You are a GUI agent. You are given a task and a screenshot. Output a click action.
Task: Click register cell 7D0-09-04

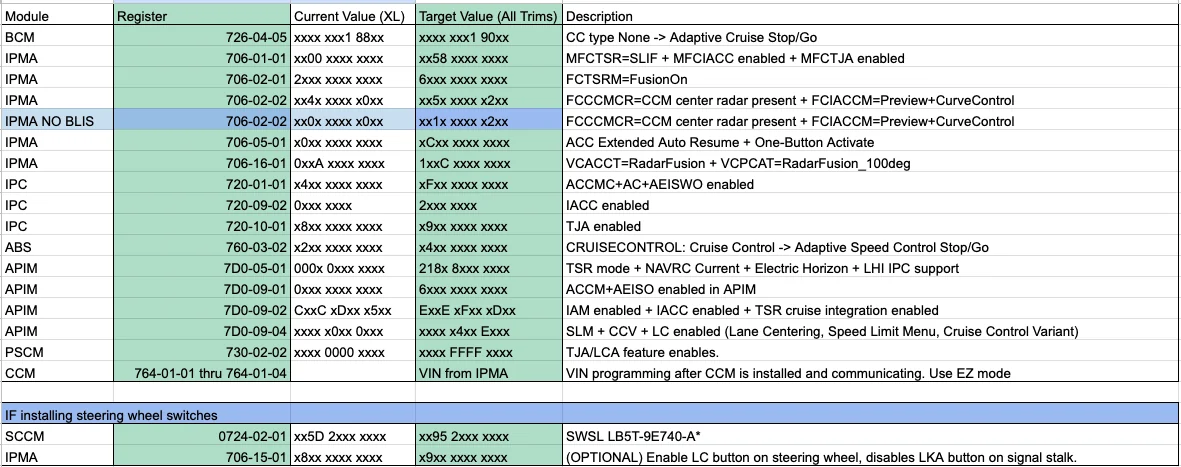[202, 332]
